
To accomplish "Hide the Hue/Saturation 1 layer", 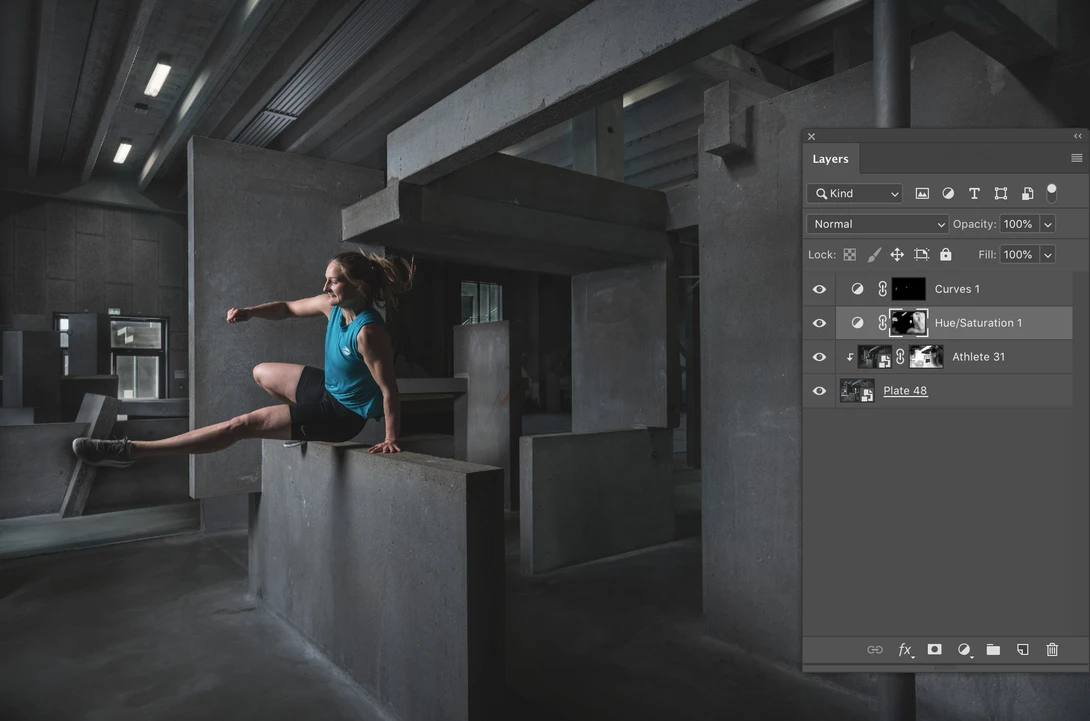I will click(x=820, y=323).
